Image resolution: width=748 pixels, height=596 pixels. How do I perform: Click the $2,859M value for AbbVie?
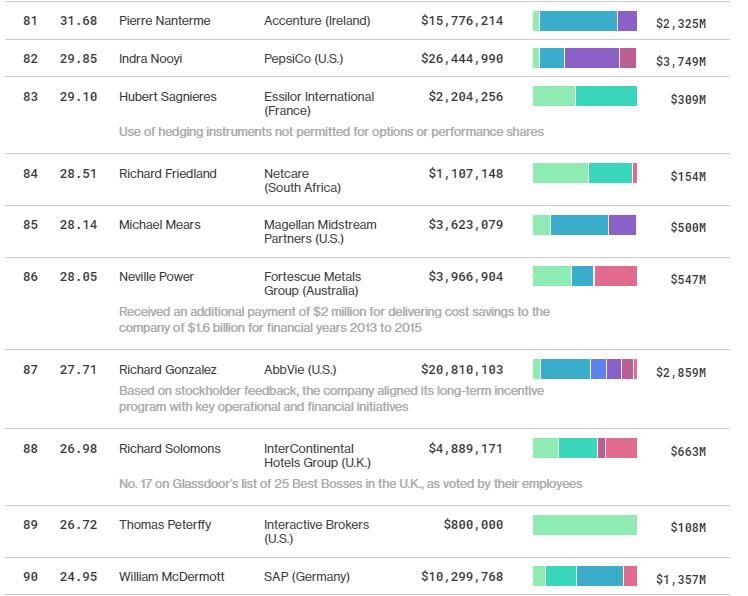680,372
